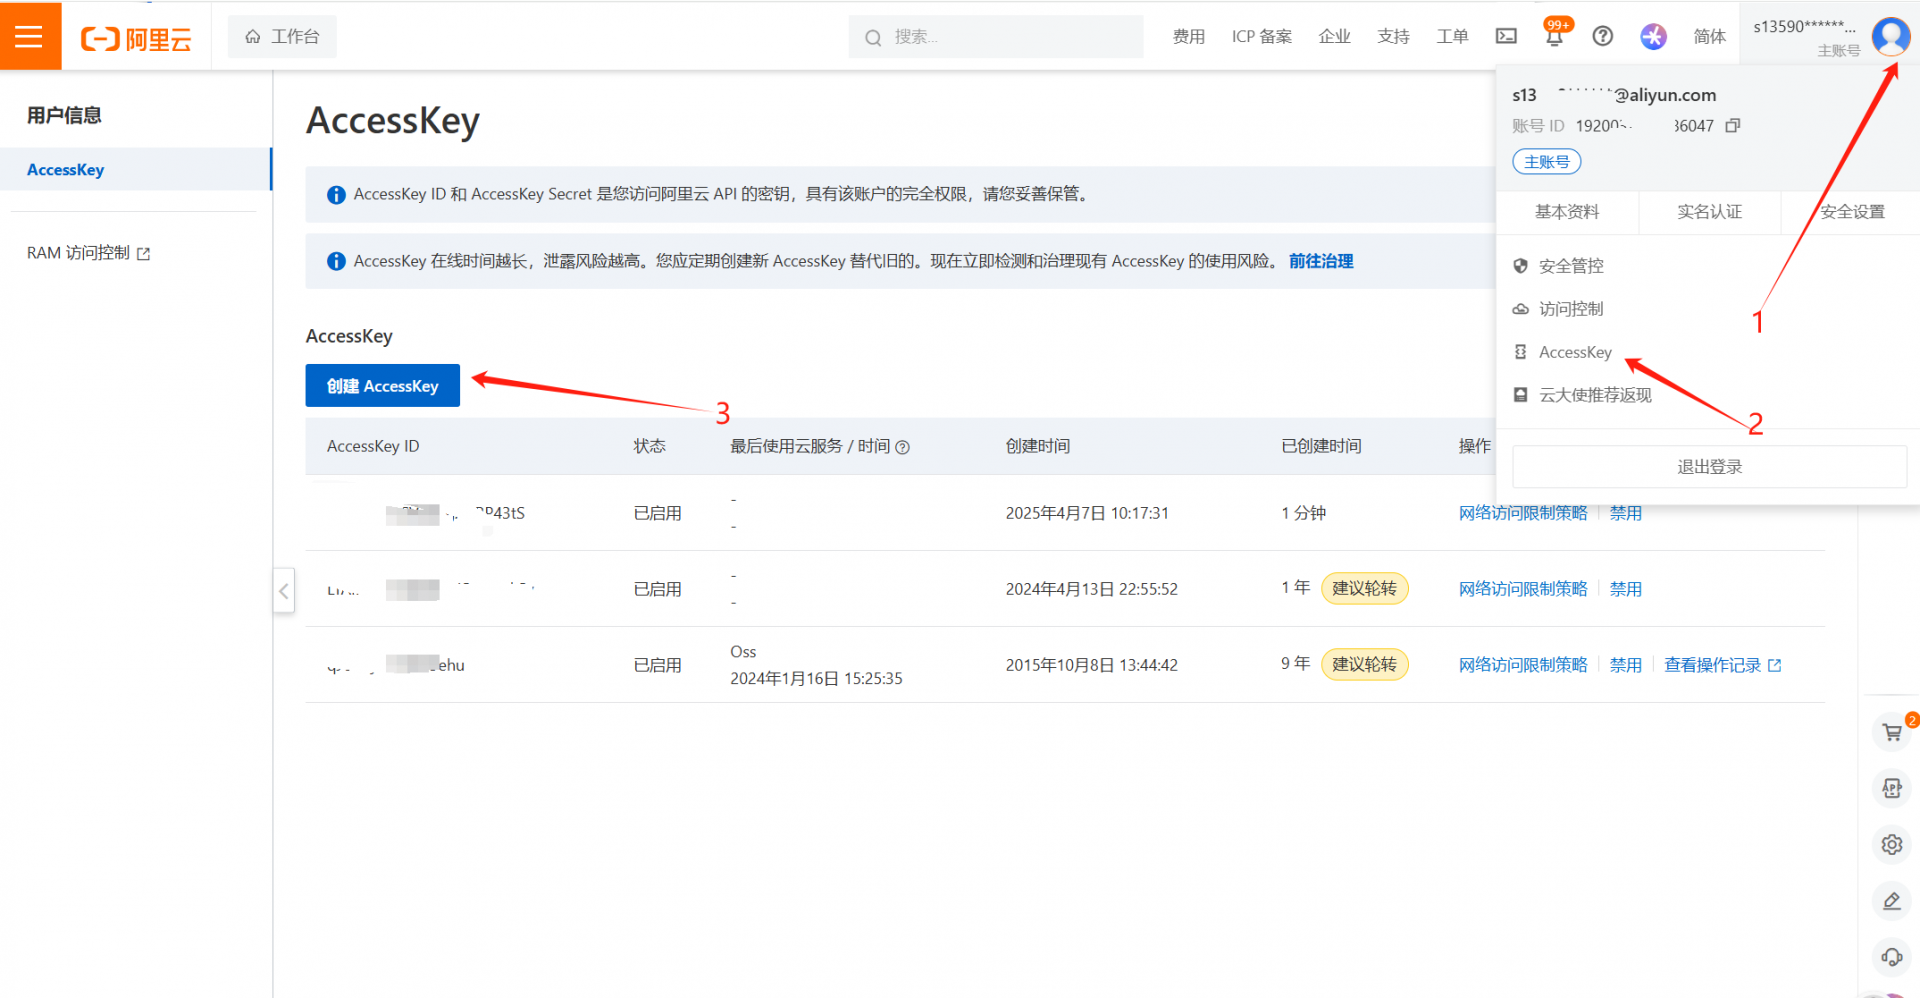
Task: Click the 前往治理 link
Action: (x=1321, y=261)
